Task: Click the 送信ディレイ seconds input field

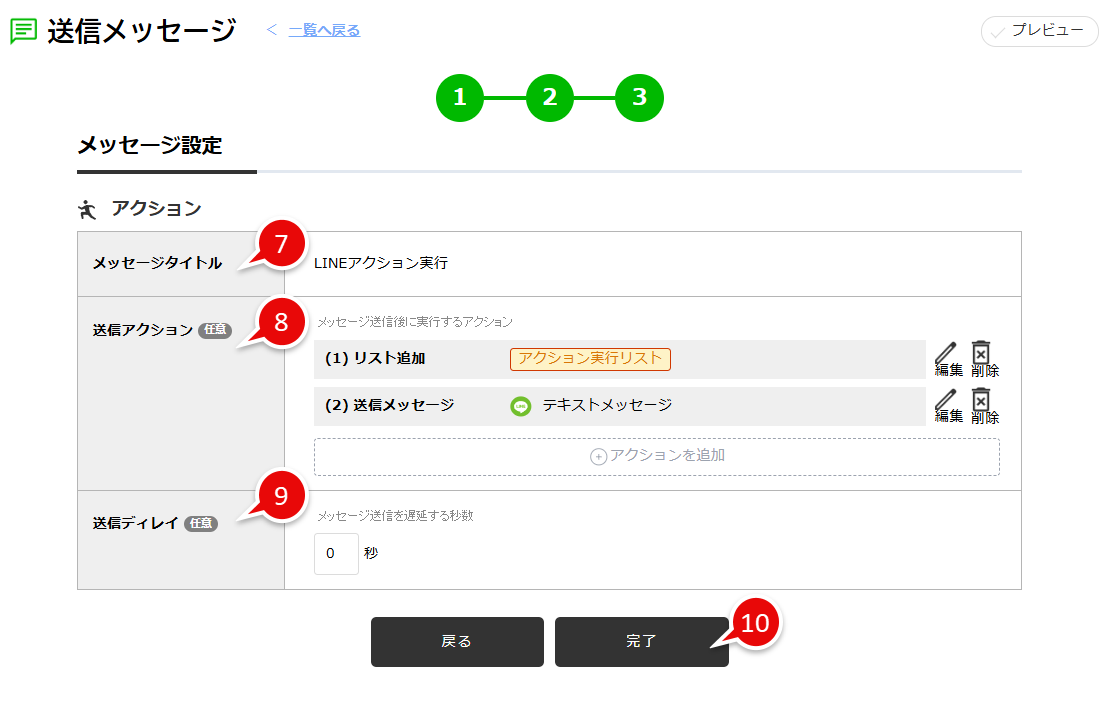Action: point(336,553)
